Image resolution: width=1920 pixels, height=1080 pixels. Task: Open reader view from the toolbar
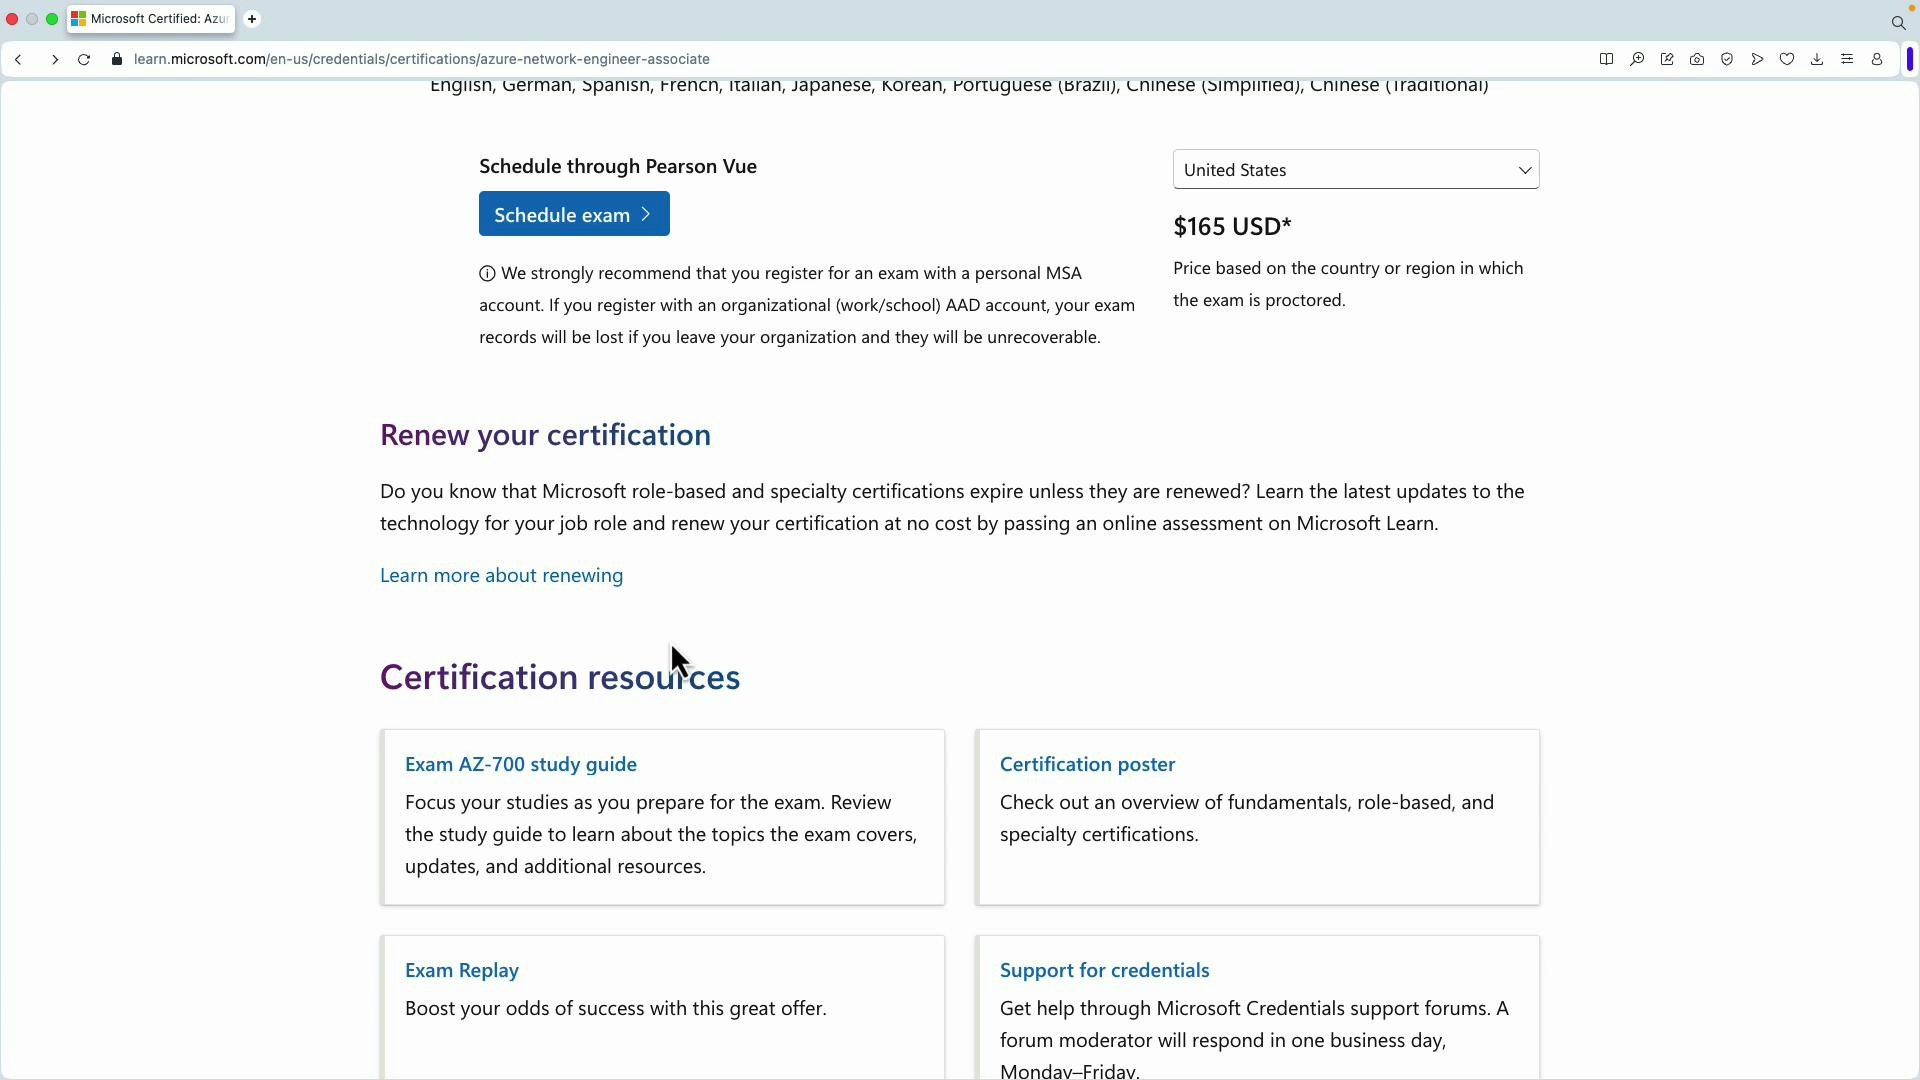pos(1607,59)
